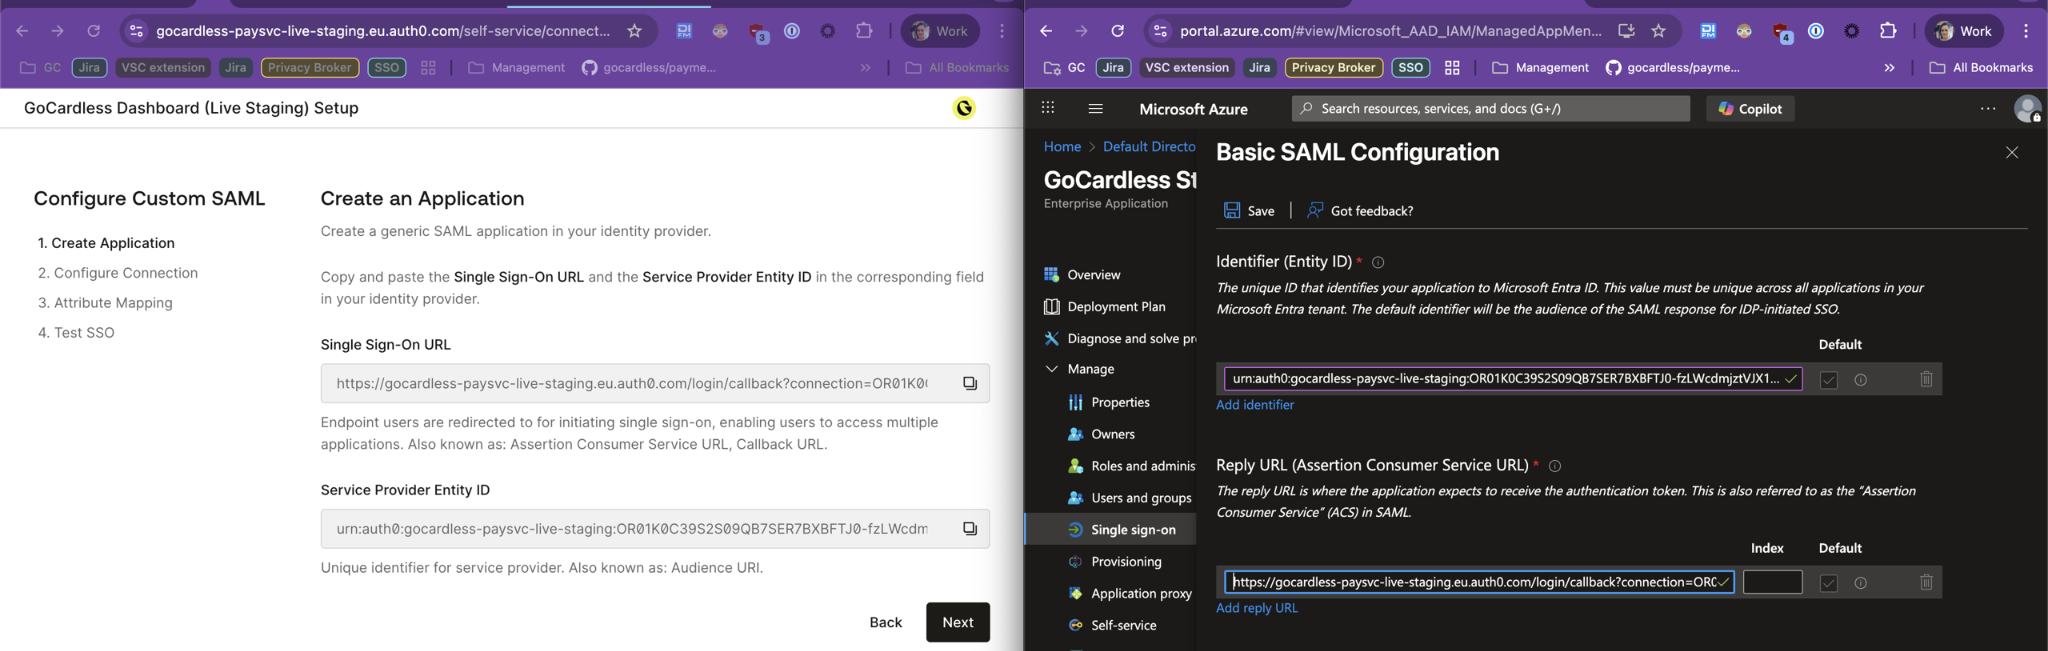Click the Next button

pyautogui.click(x=957, y=622)
